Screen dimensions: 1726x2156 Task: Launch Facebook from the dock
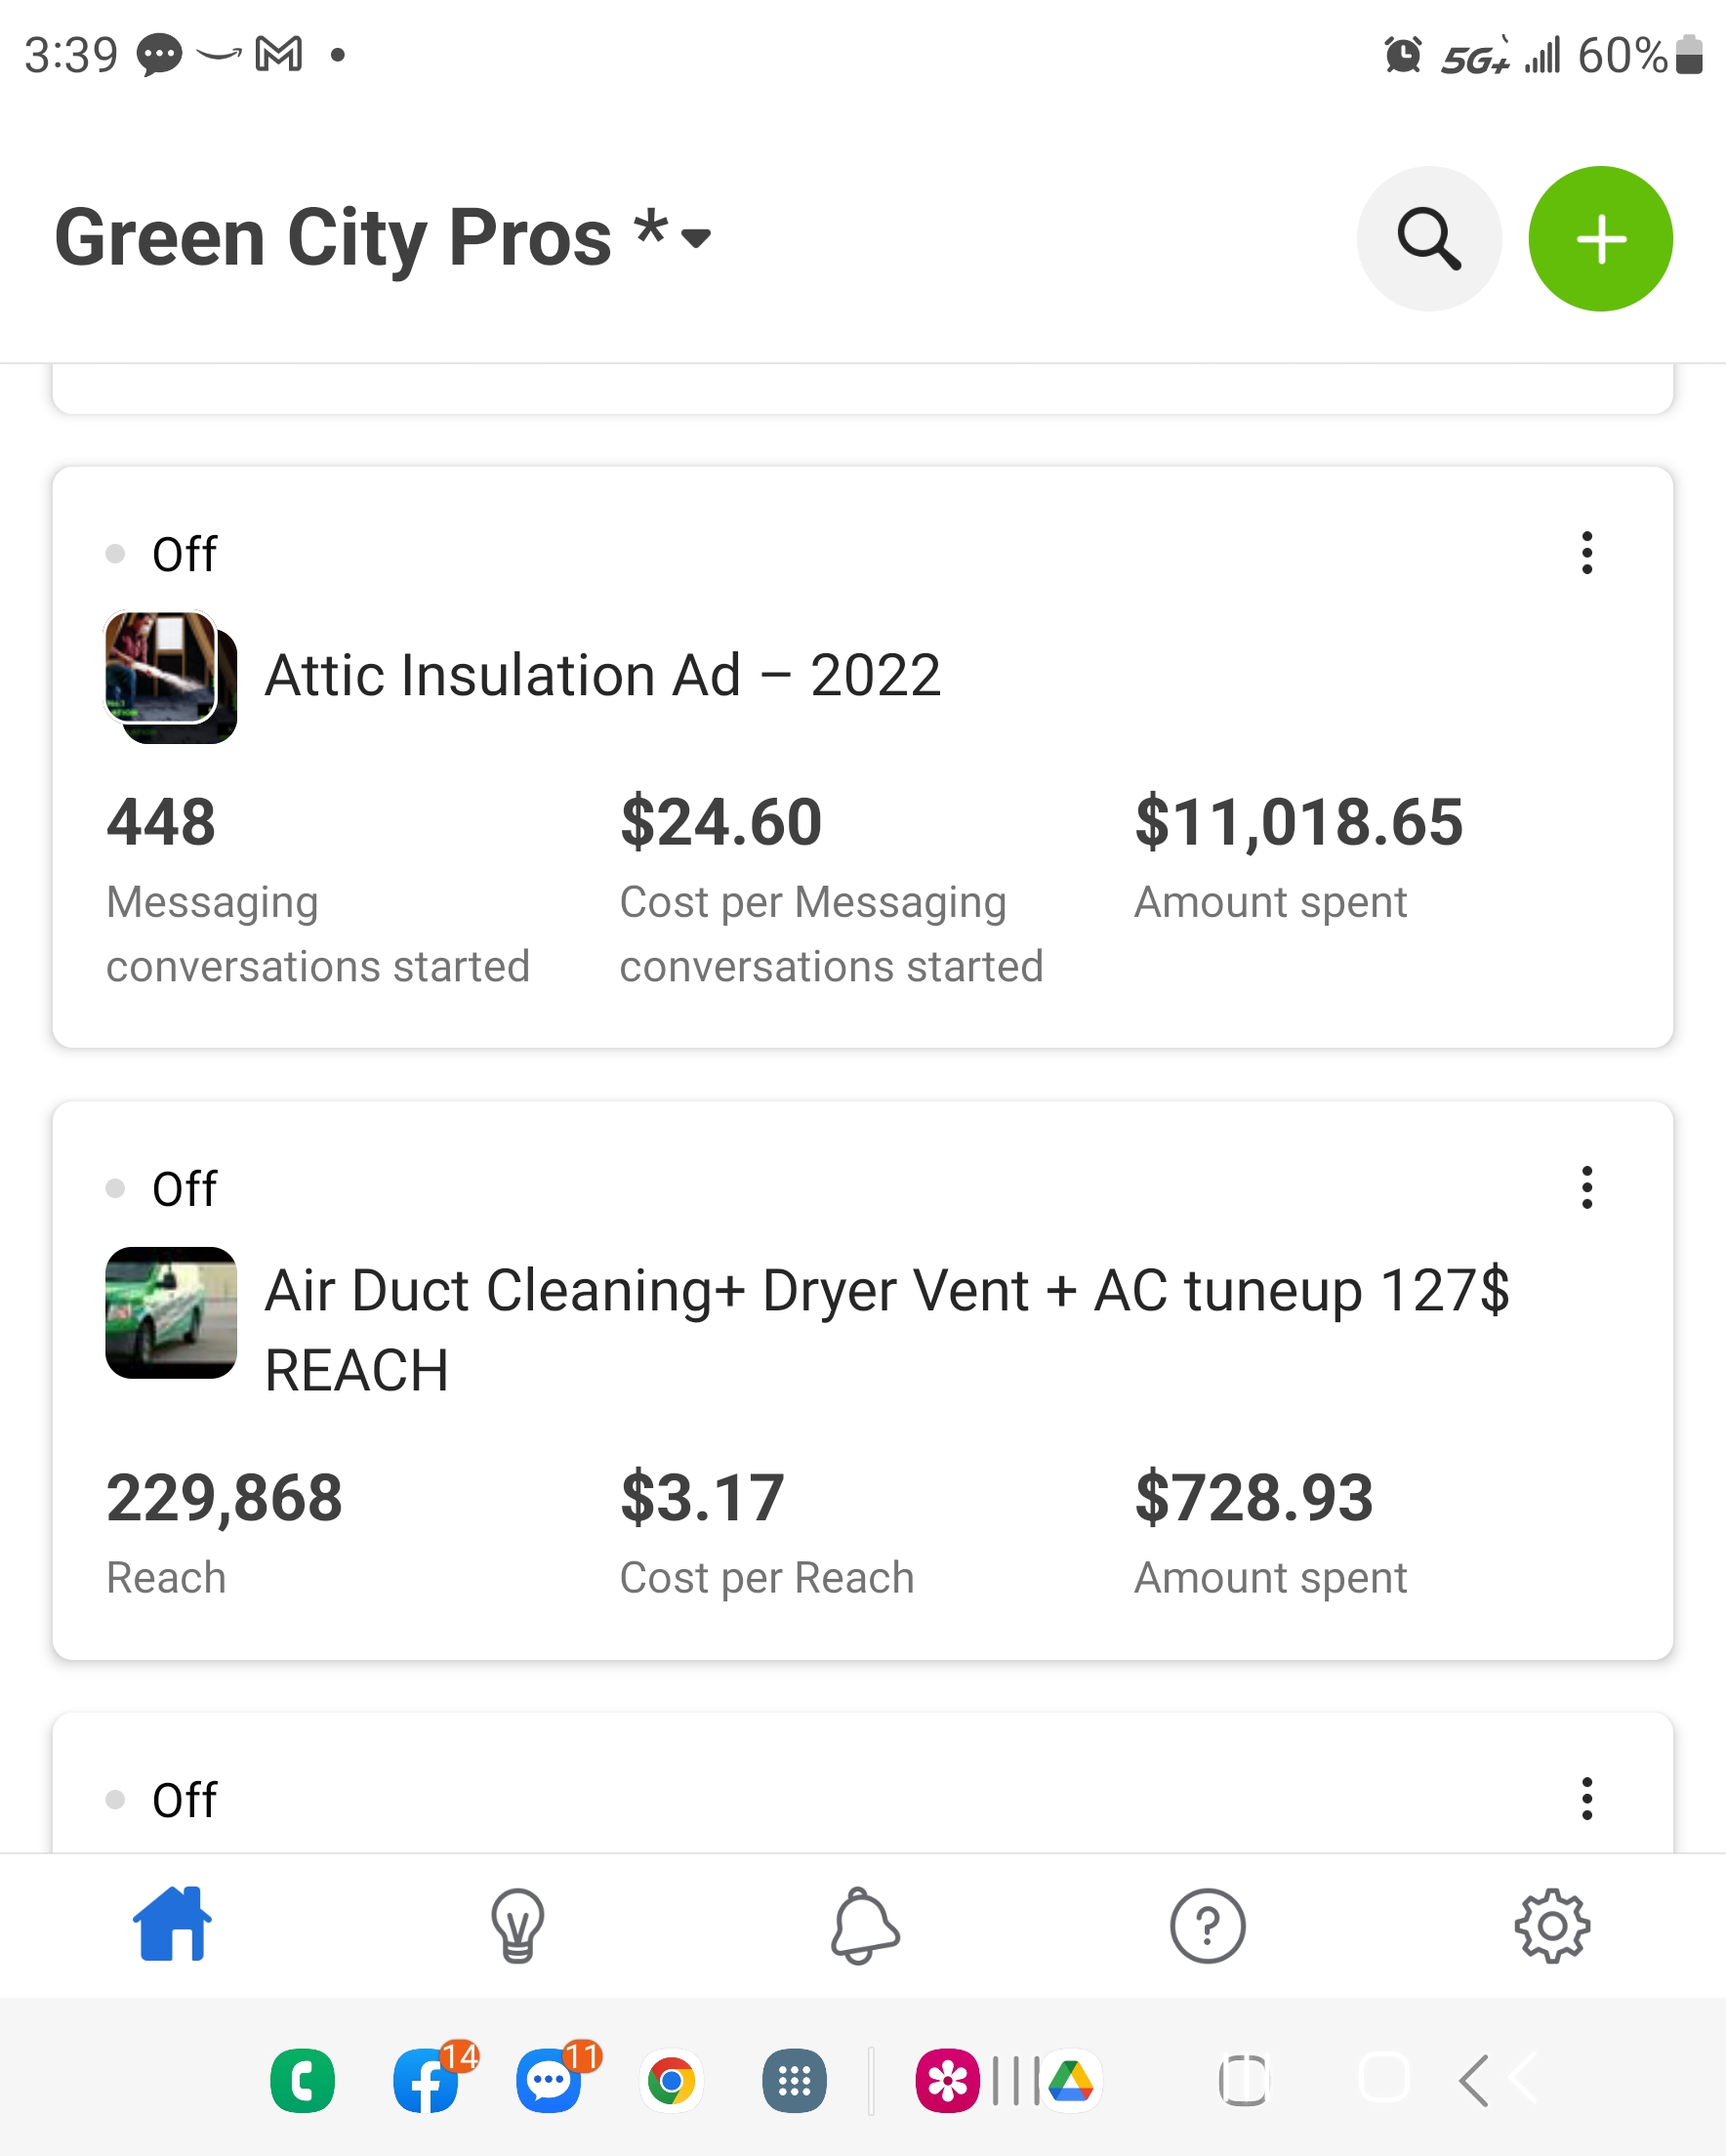[427, 2081]
